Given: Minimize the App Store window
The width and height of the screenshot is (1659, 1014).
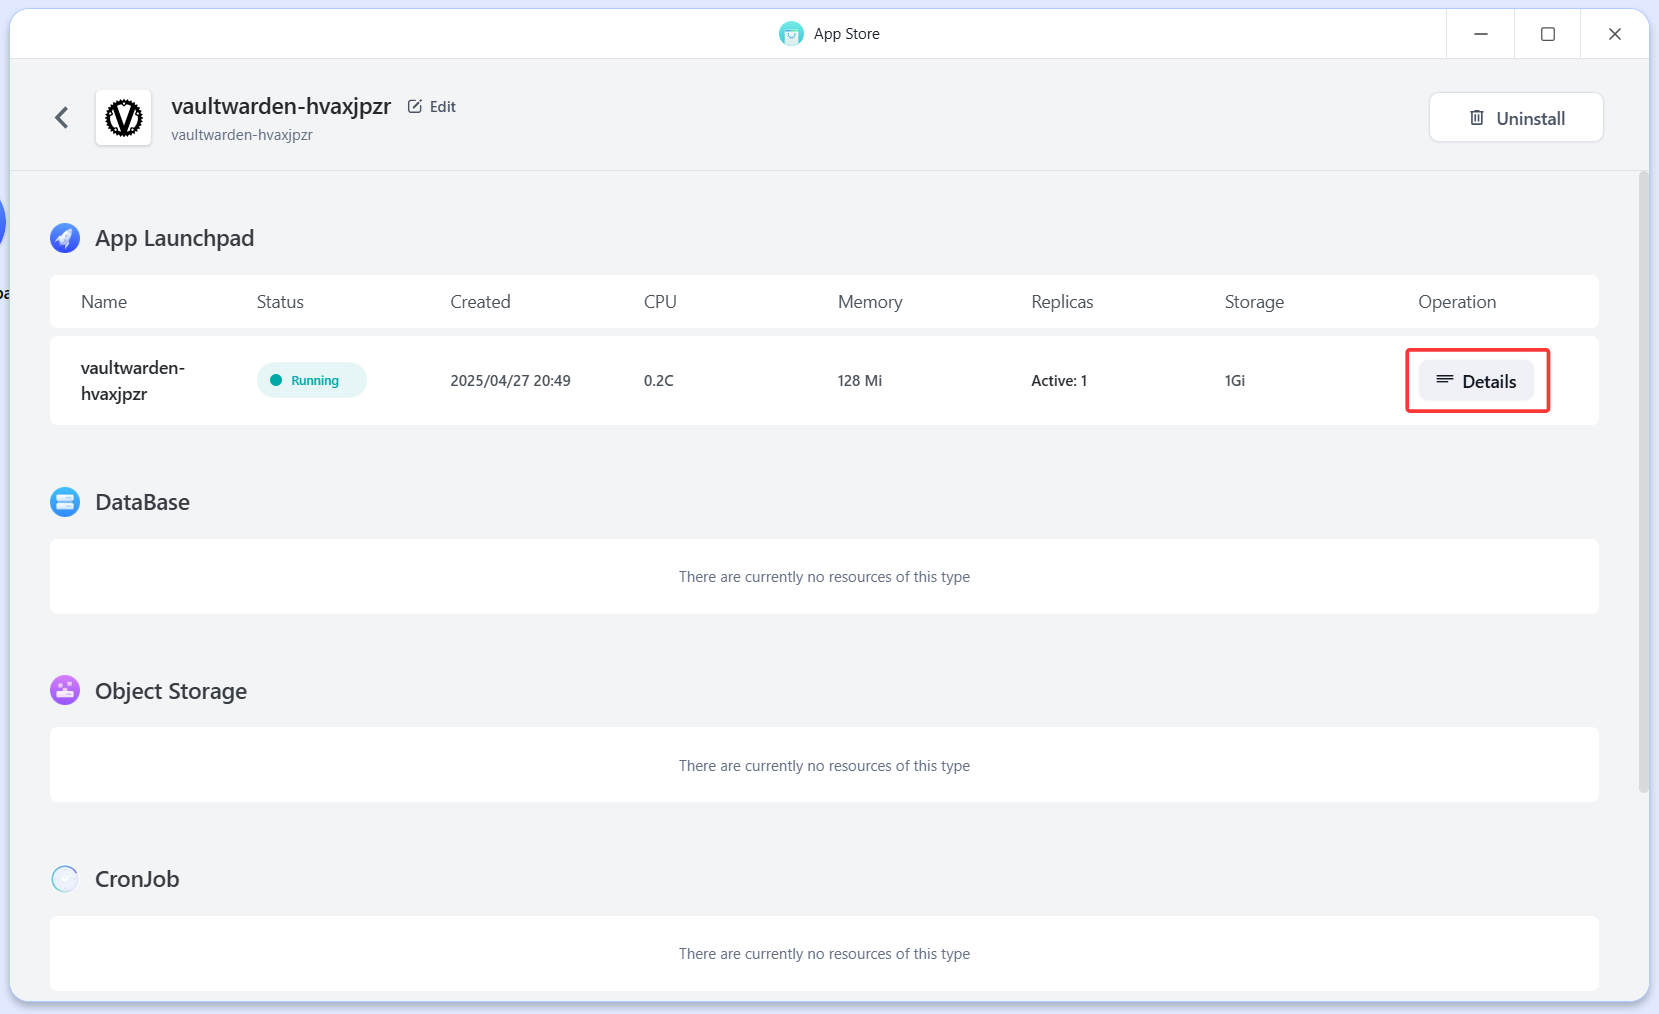Looking at the screenshot, I should pos(1480,34).
